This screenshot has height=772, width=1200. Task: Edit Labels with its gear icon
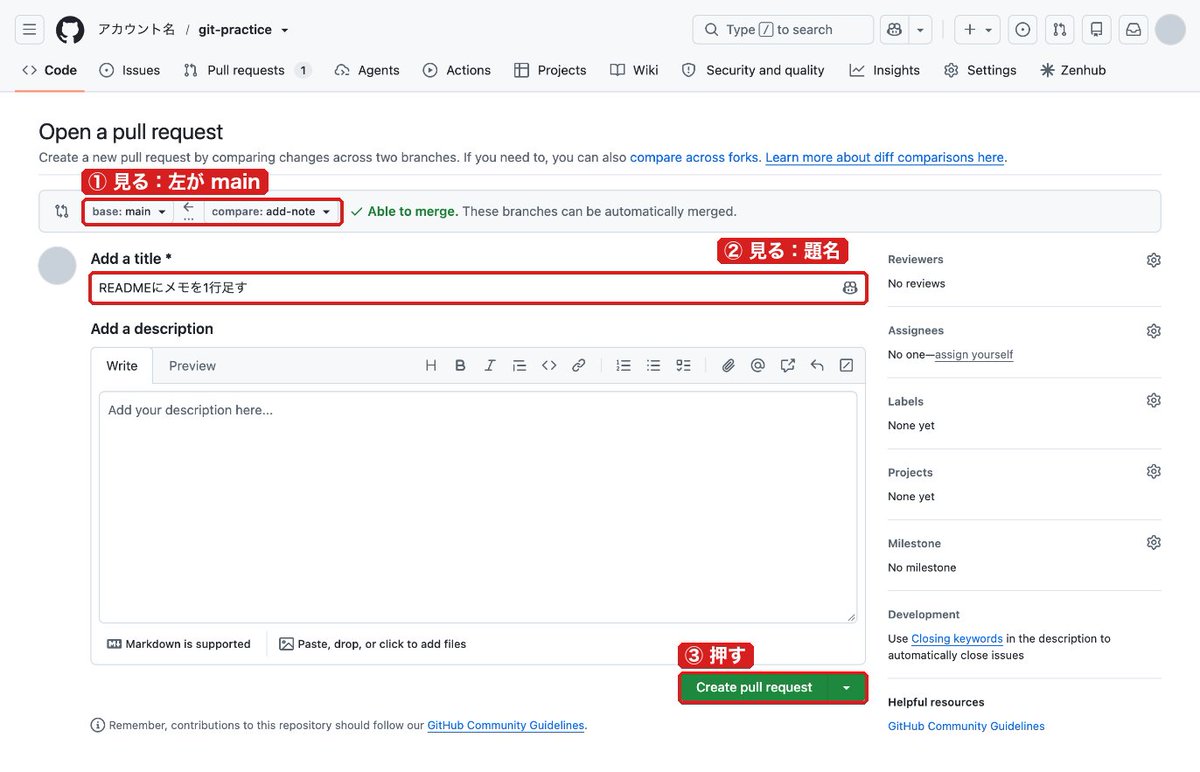coord(1153,400)
